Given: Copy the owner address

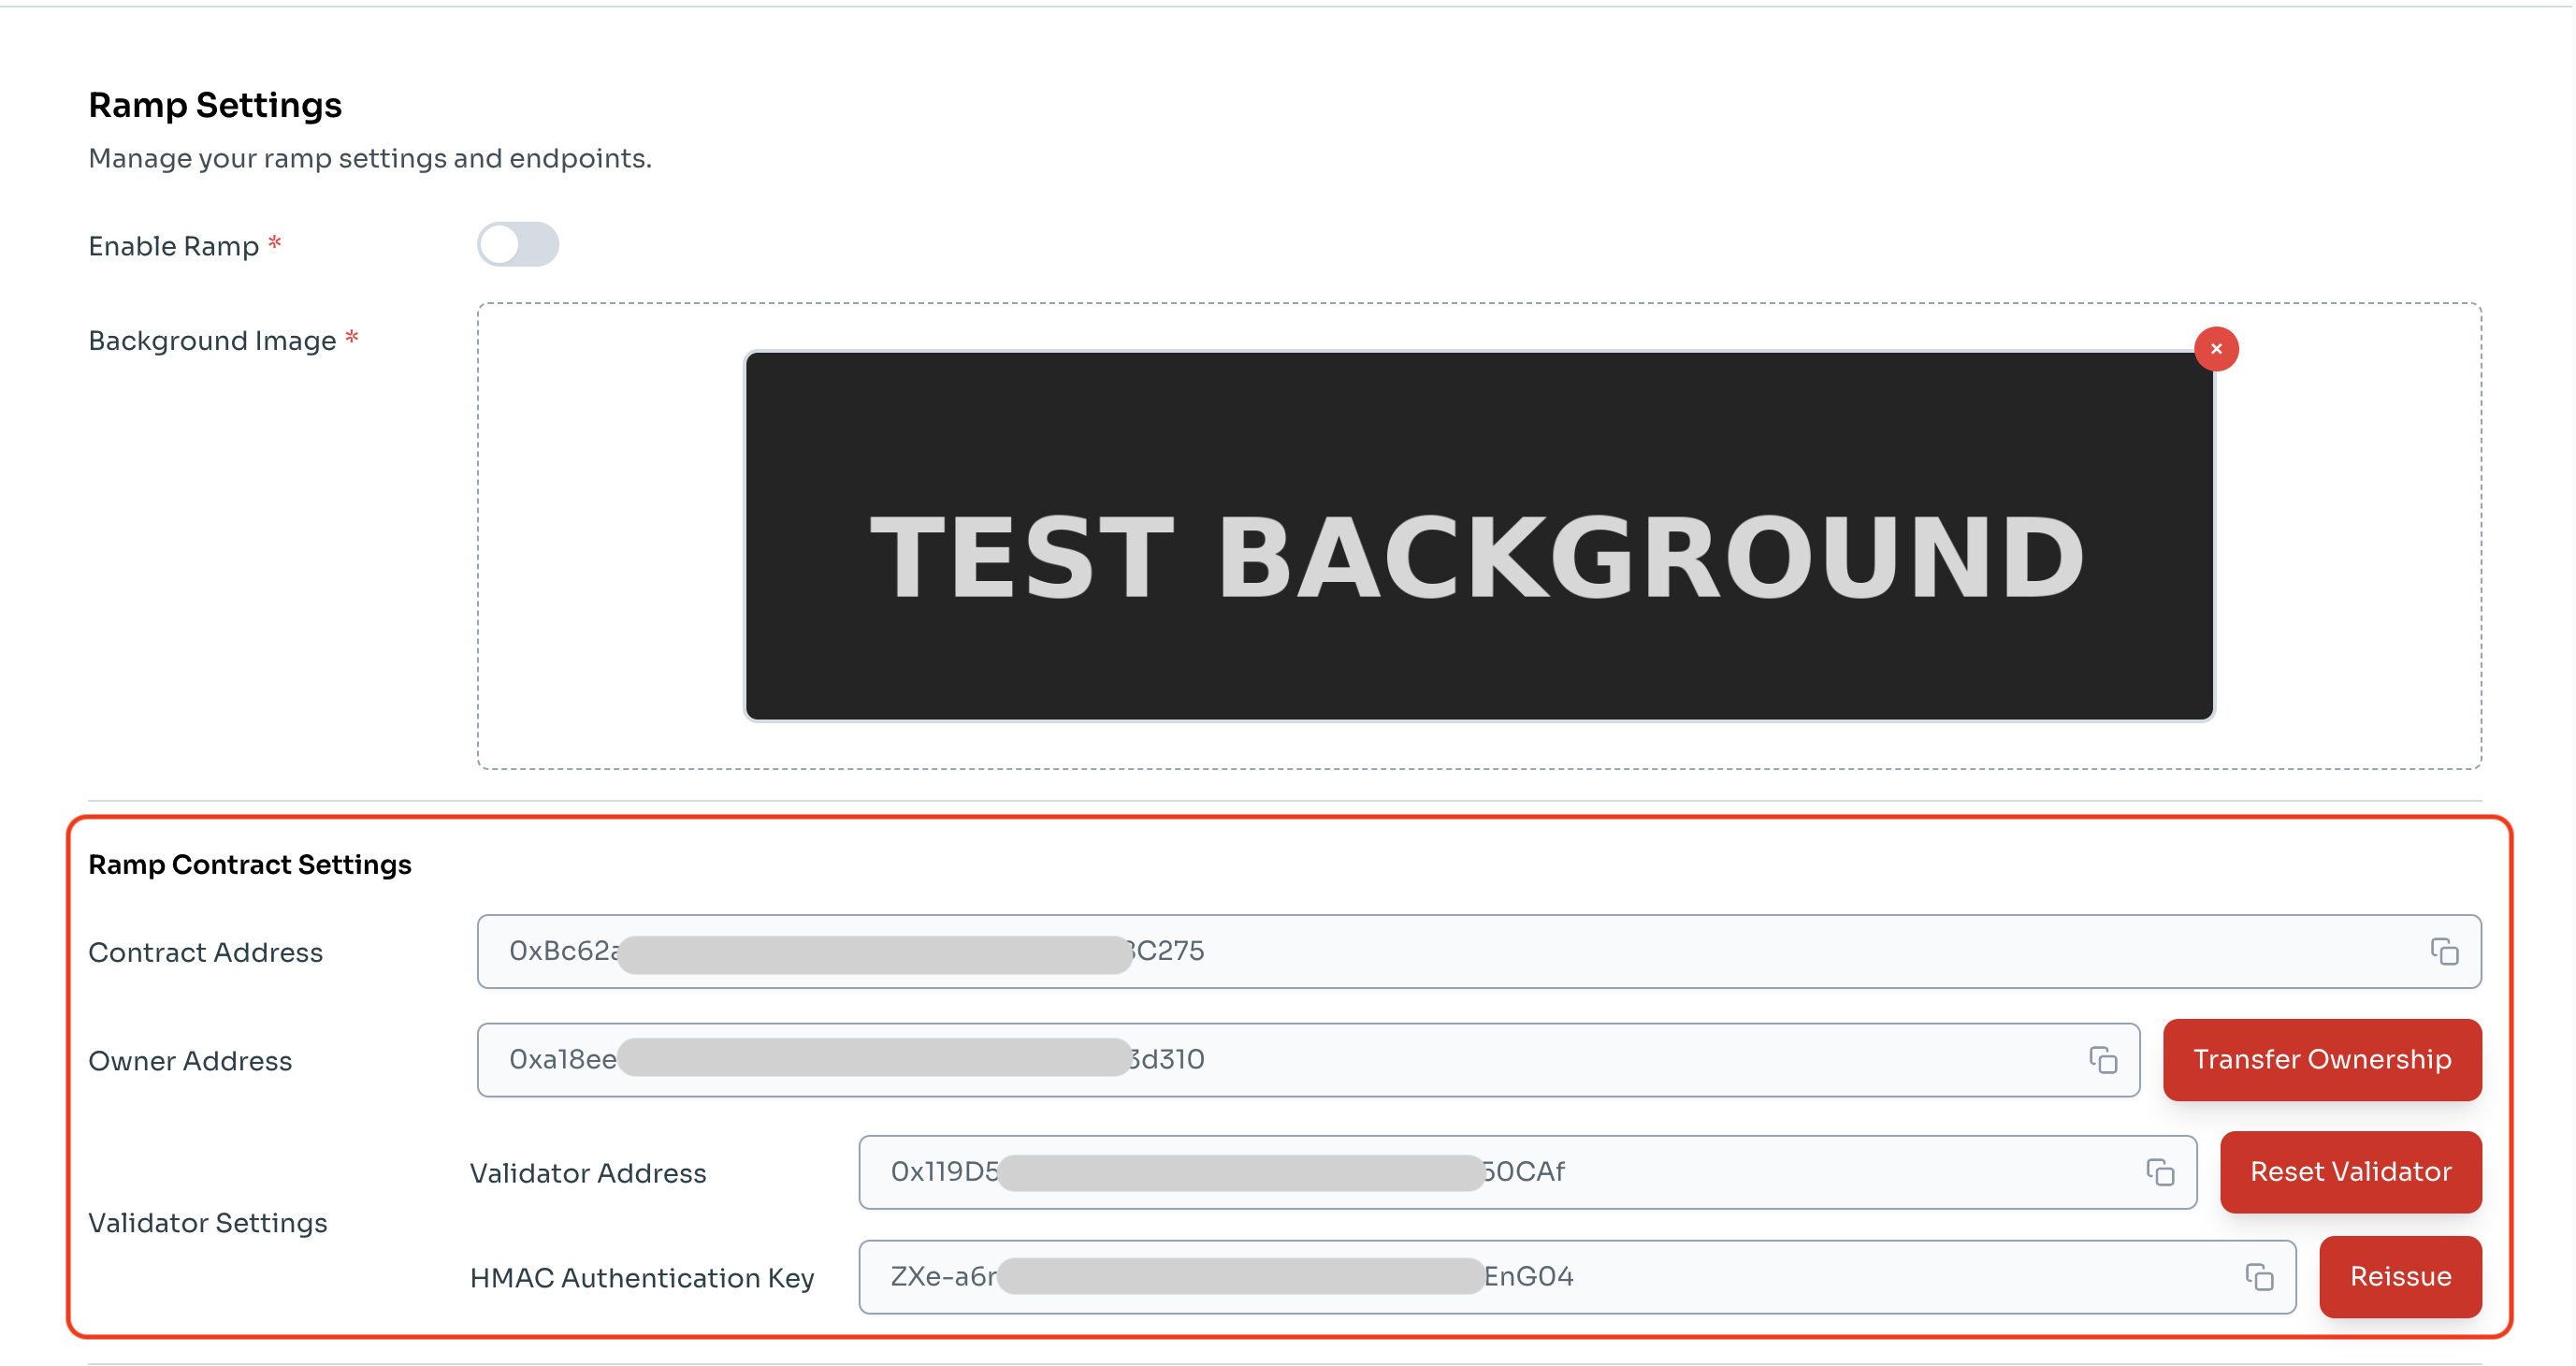Looking at the screenshot, I should 2102,1060.
